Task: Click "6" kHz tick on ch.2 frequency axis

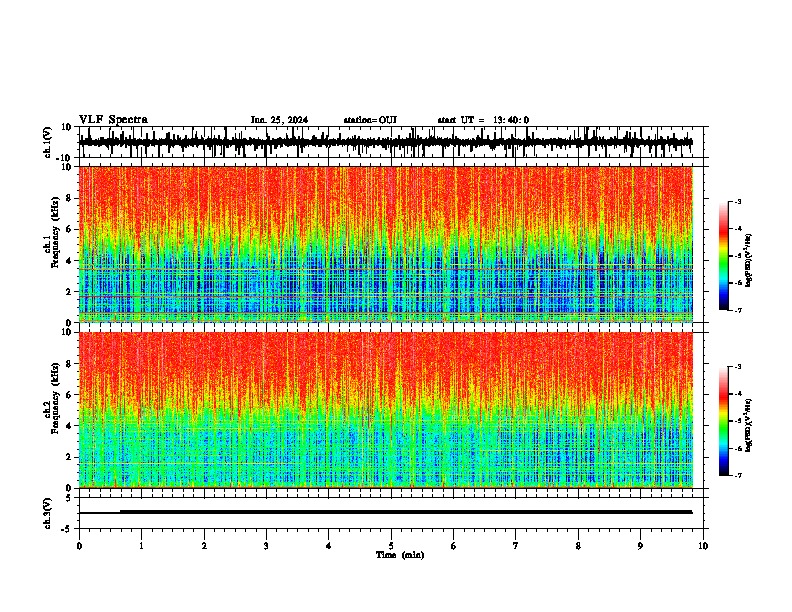Action: coord(70,395)
